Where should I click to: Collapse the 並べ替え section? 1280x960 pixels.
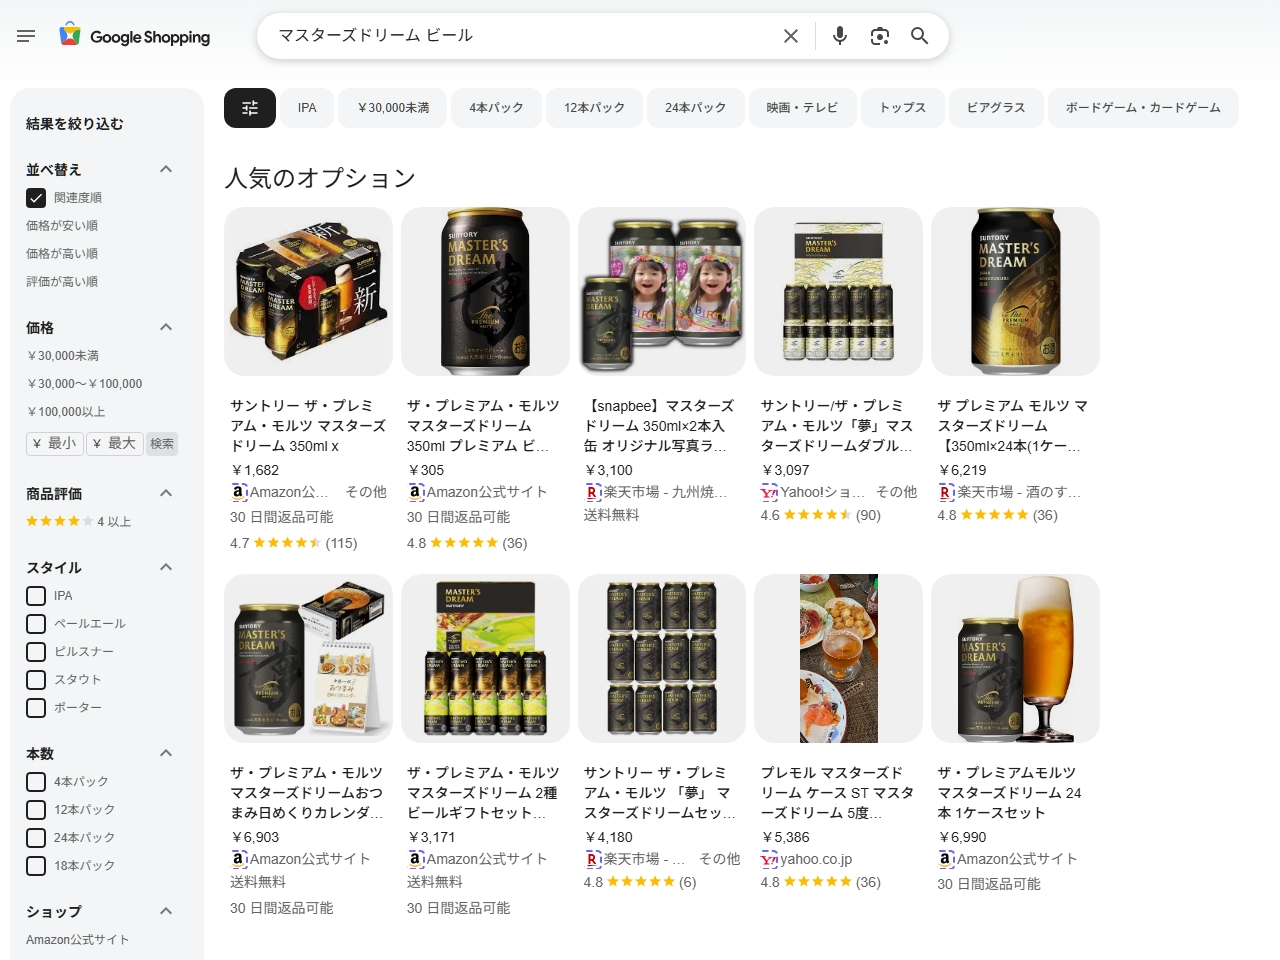tap(166, 169)
